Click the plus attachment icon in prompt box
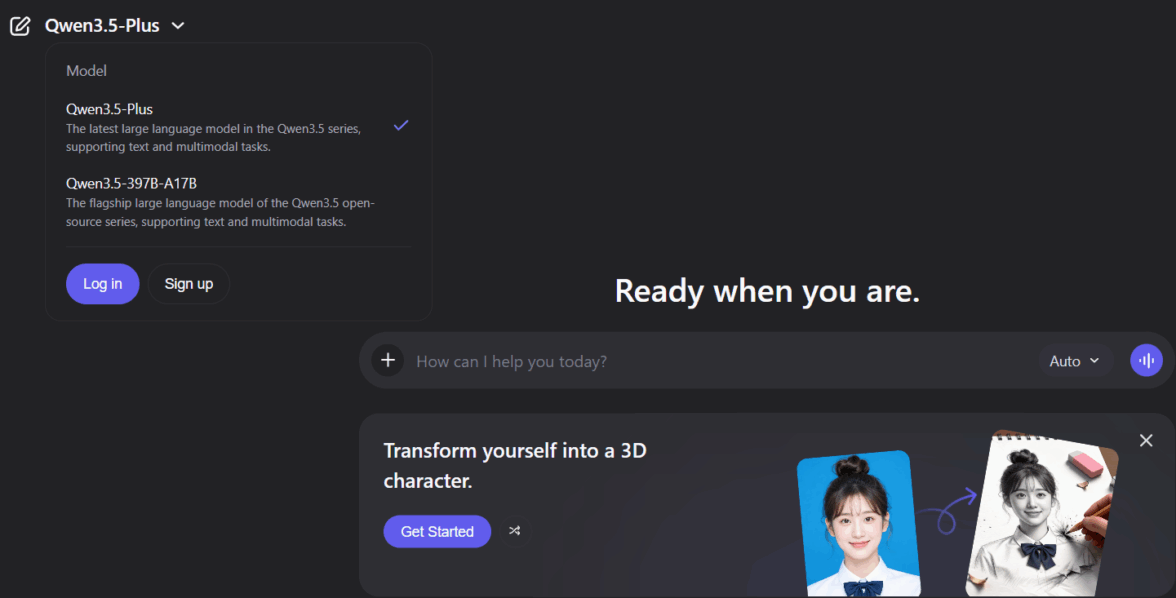Screen dimensions: 1176x598 tap(388, 361)
